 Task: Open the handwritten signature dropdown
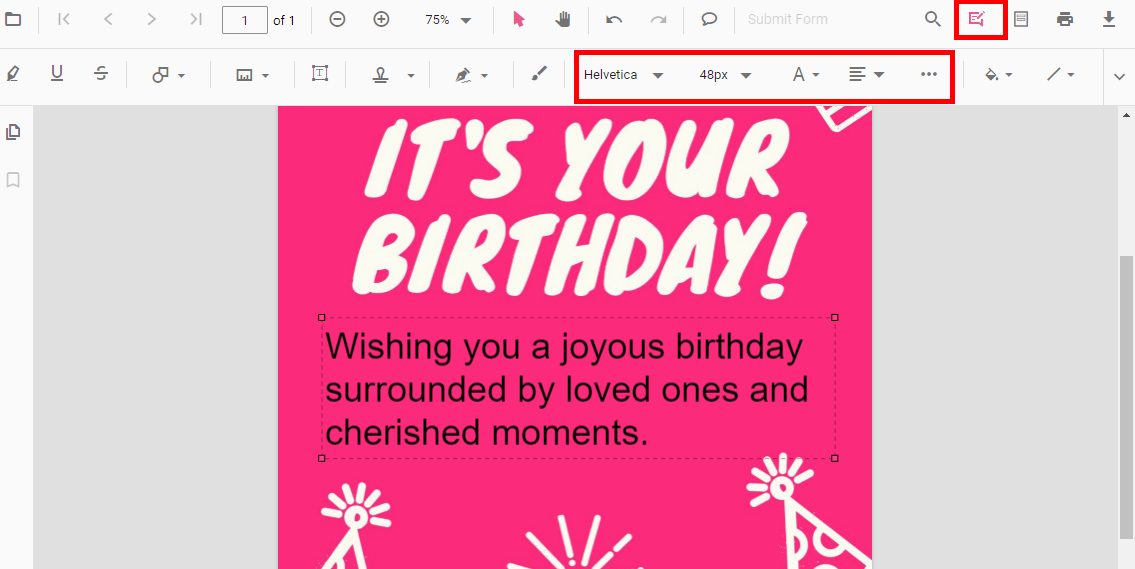coord(471,75)
